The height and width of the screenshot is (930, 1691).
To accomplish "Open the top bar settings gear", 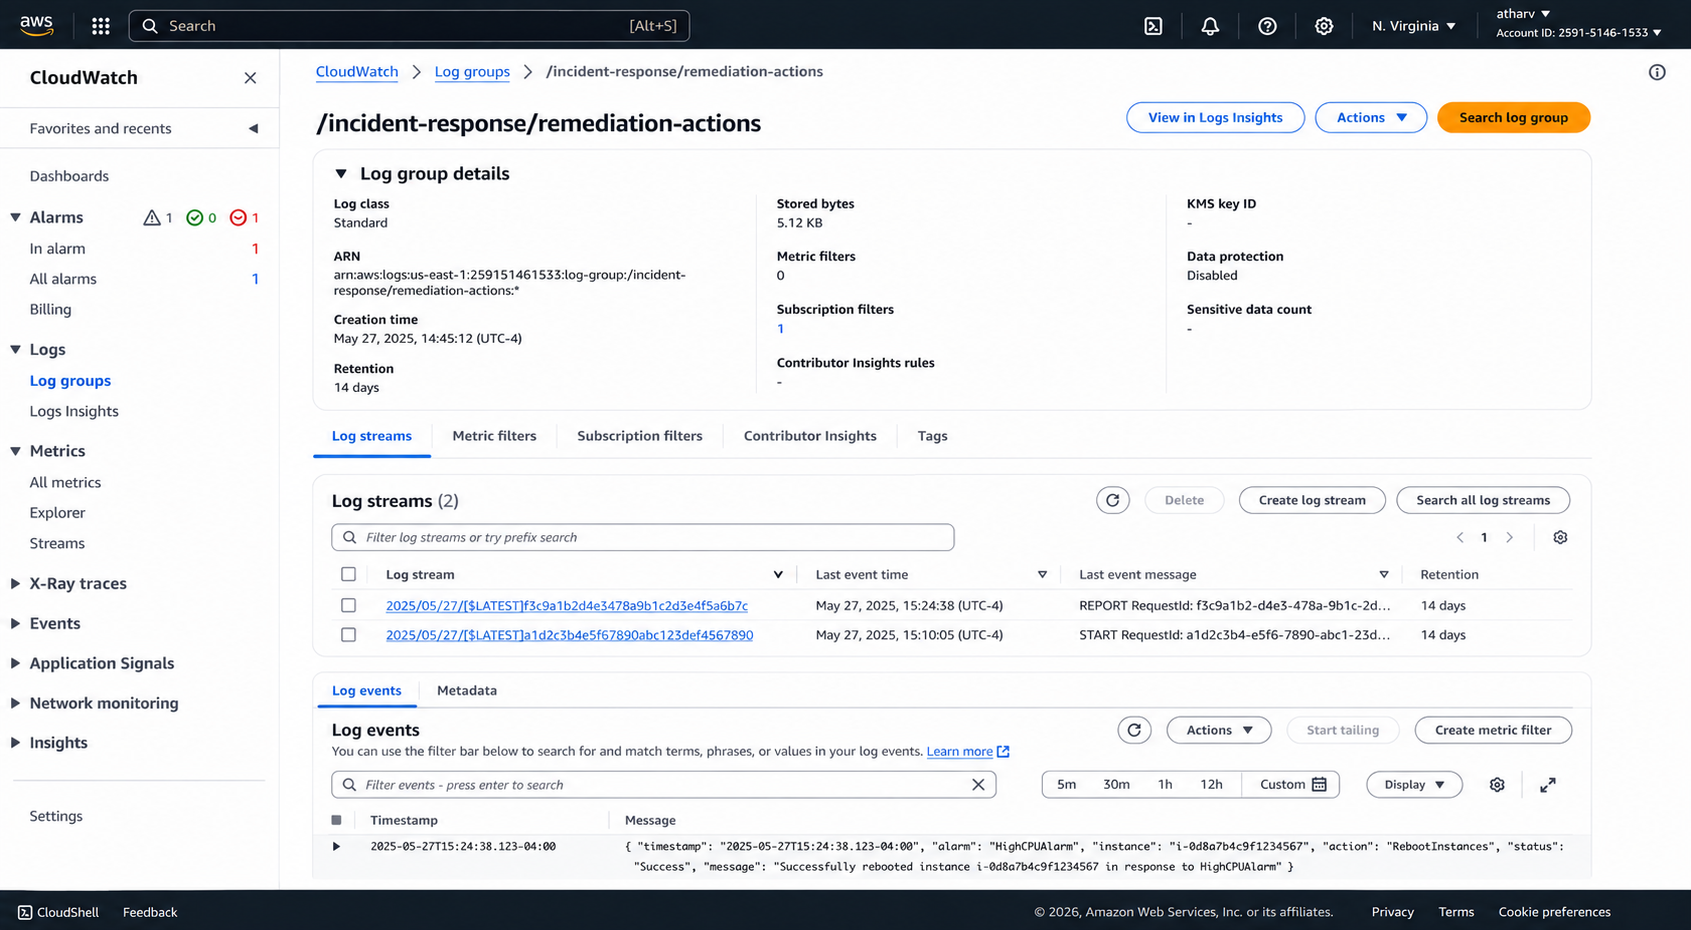I will click(1324, 26).
